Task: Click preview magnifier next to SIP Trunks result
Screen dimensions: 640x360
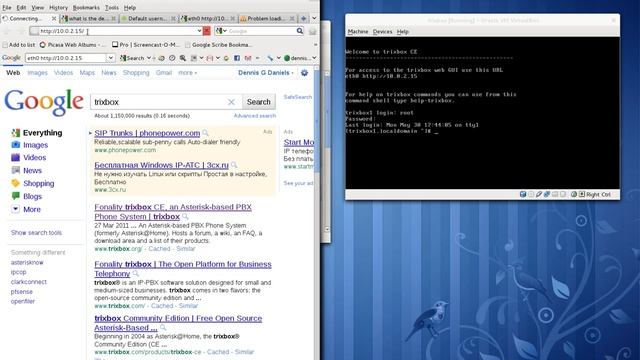Action: [x=205, y=133]
